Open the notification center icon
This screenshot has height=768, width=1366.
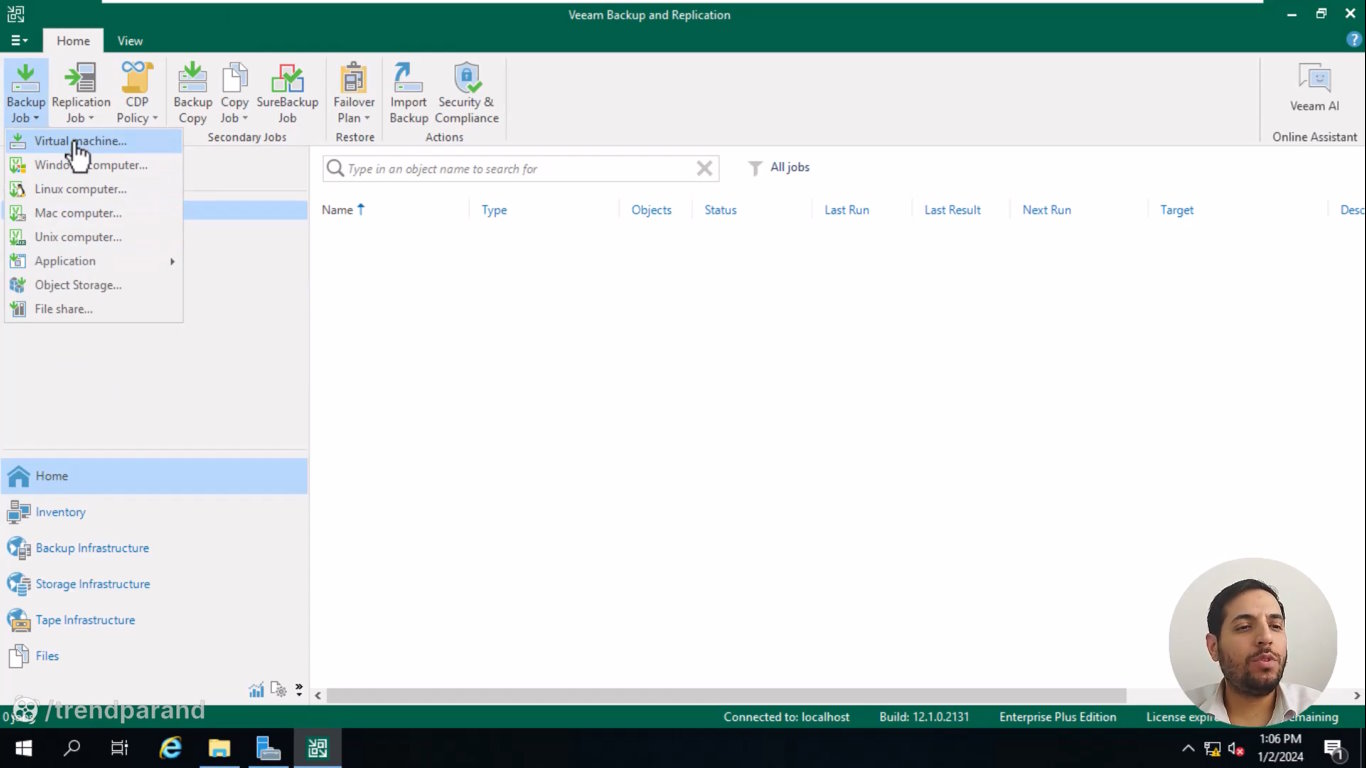tap(1334, 748)
